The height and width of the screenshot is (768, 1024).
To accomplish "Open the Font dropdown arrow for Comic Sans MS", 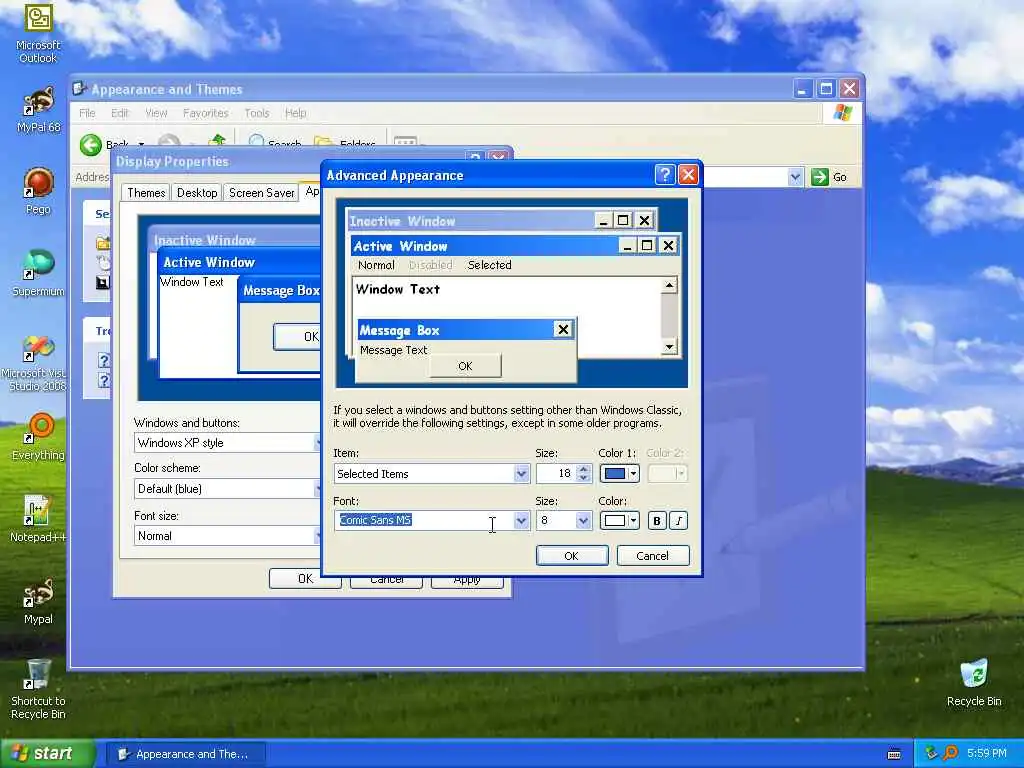I will [520, 520].
